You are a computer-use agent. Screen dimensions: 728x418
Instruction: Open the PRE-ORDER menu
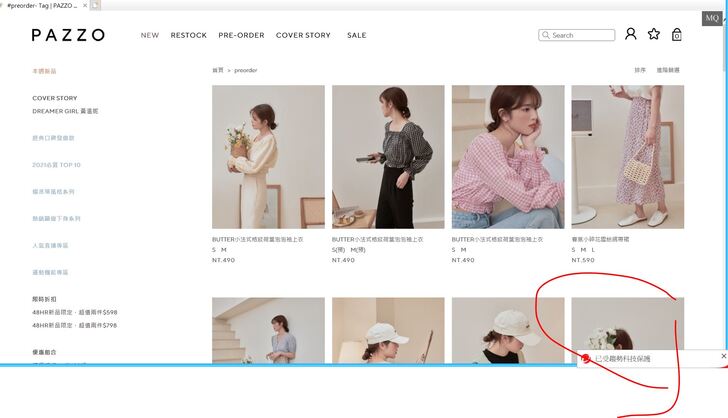coord(241,35)
